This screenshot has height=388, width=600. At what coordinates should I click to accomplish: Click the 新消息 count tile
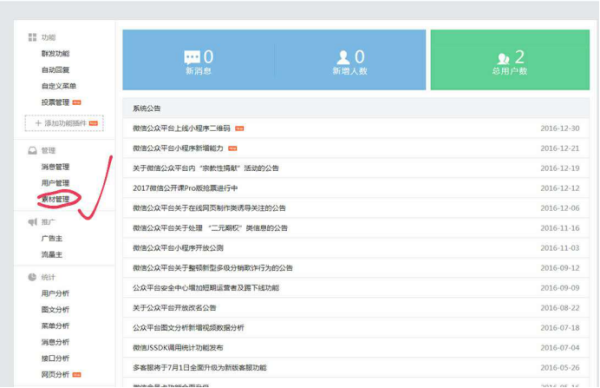coord(198,60)
